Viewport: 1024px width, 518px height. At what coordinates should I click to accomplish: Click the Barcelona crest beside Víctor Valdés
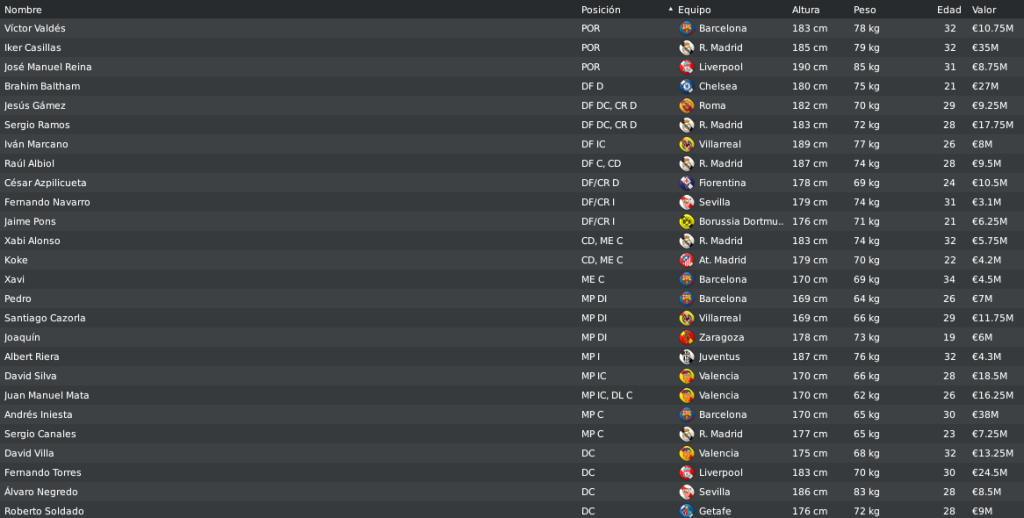pyautogui.click(x=686, y=28)
